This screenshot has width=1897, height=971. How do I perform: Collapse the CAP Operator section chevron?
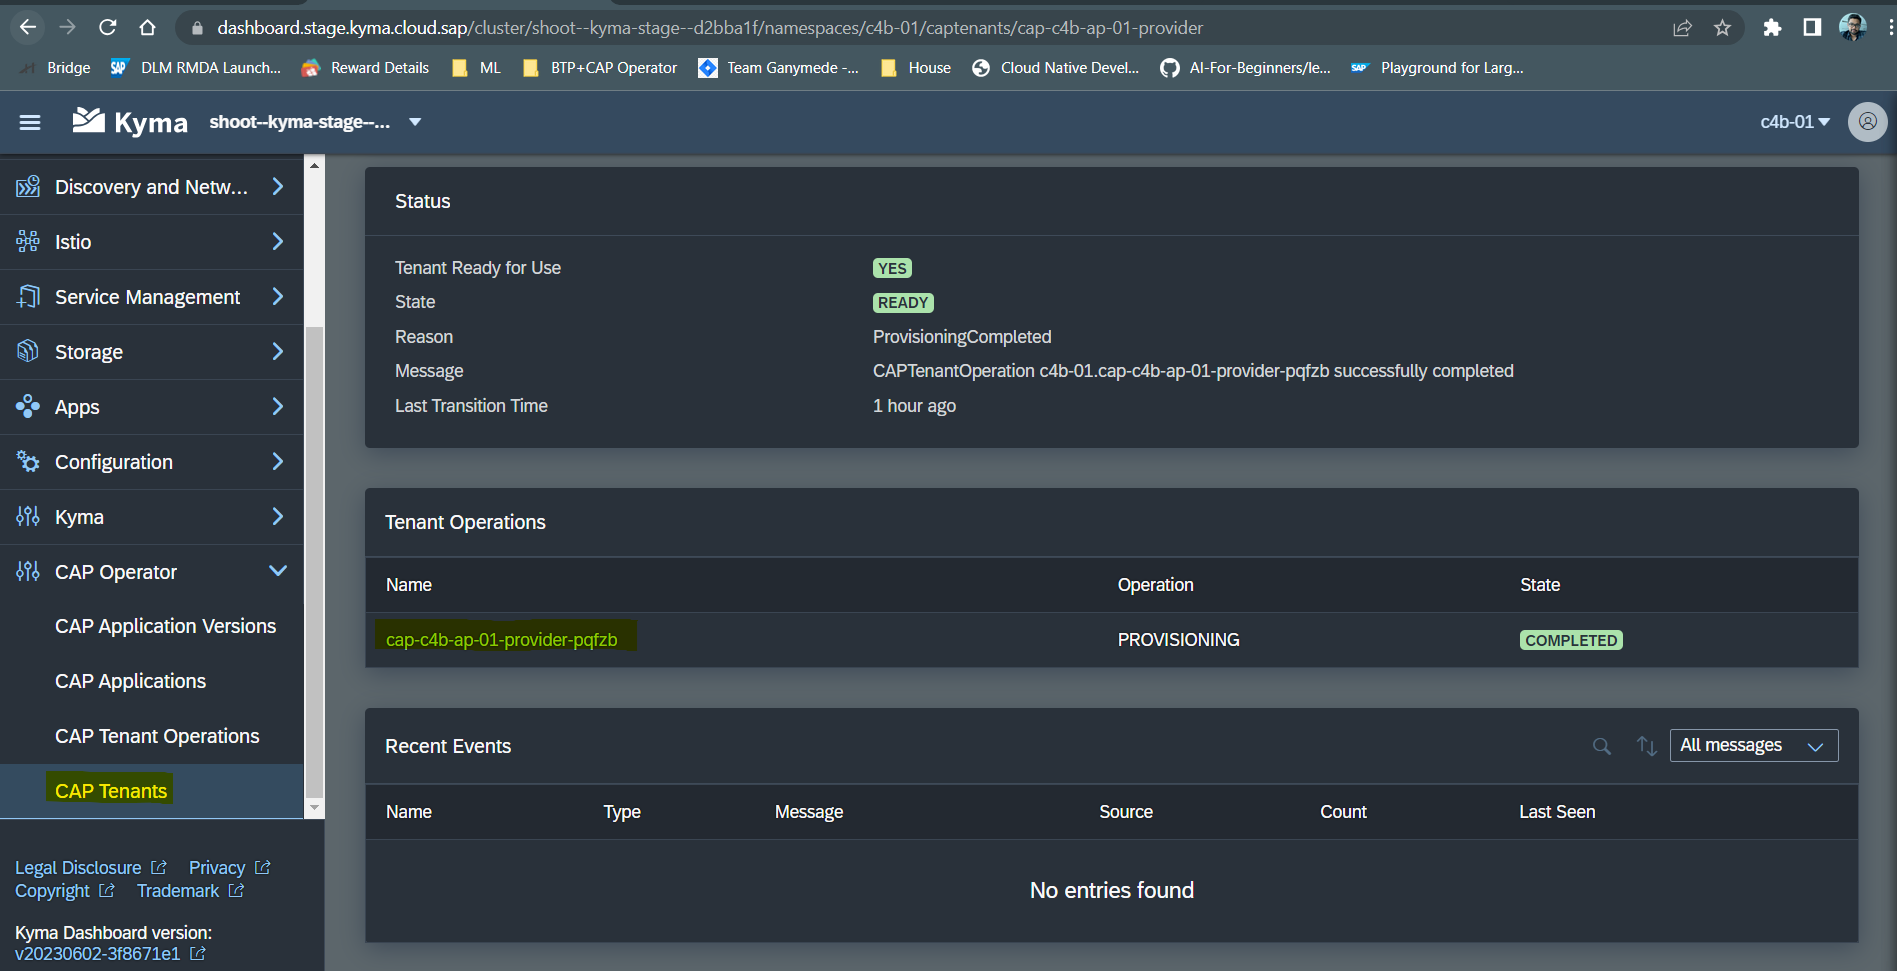coord(278,571)
